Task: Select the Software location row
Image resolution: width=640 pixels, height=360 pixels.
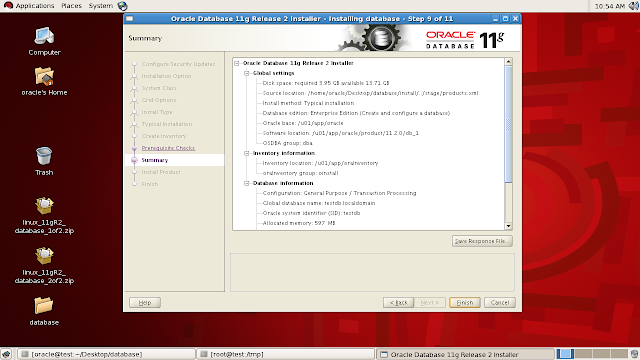Action: click(x=340, y=133)
